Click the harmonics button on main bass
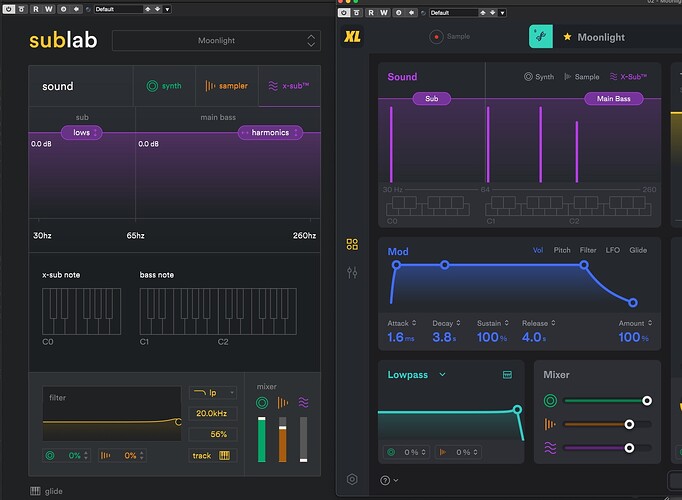682x500 pixels. pos(269,132)
